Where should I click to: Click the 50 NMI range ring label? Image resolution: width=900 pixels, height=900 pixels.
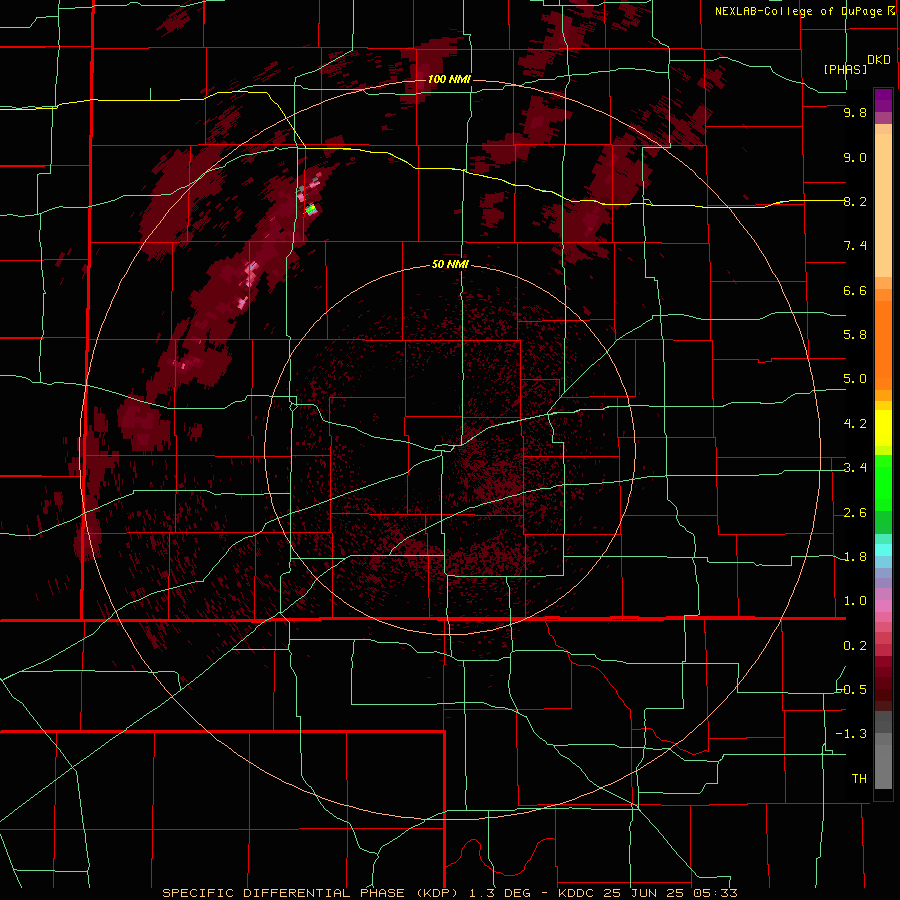click(450, 264)
